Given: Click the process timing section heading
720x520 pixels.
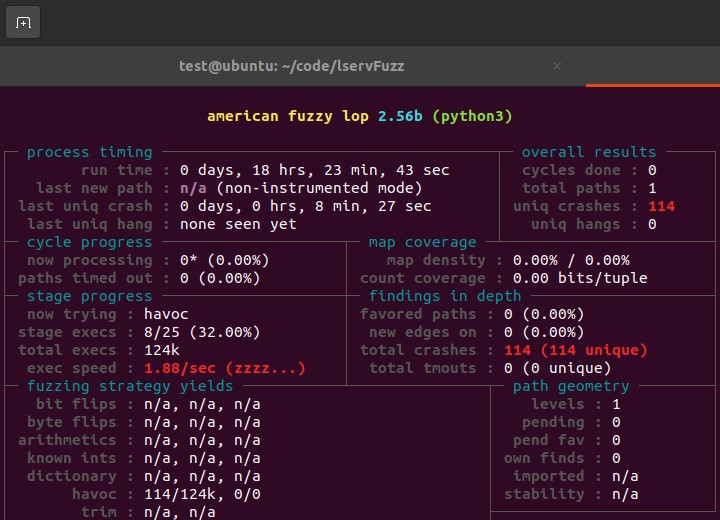Looking at the screenshot, I should (x=89, y=152).
